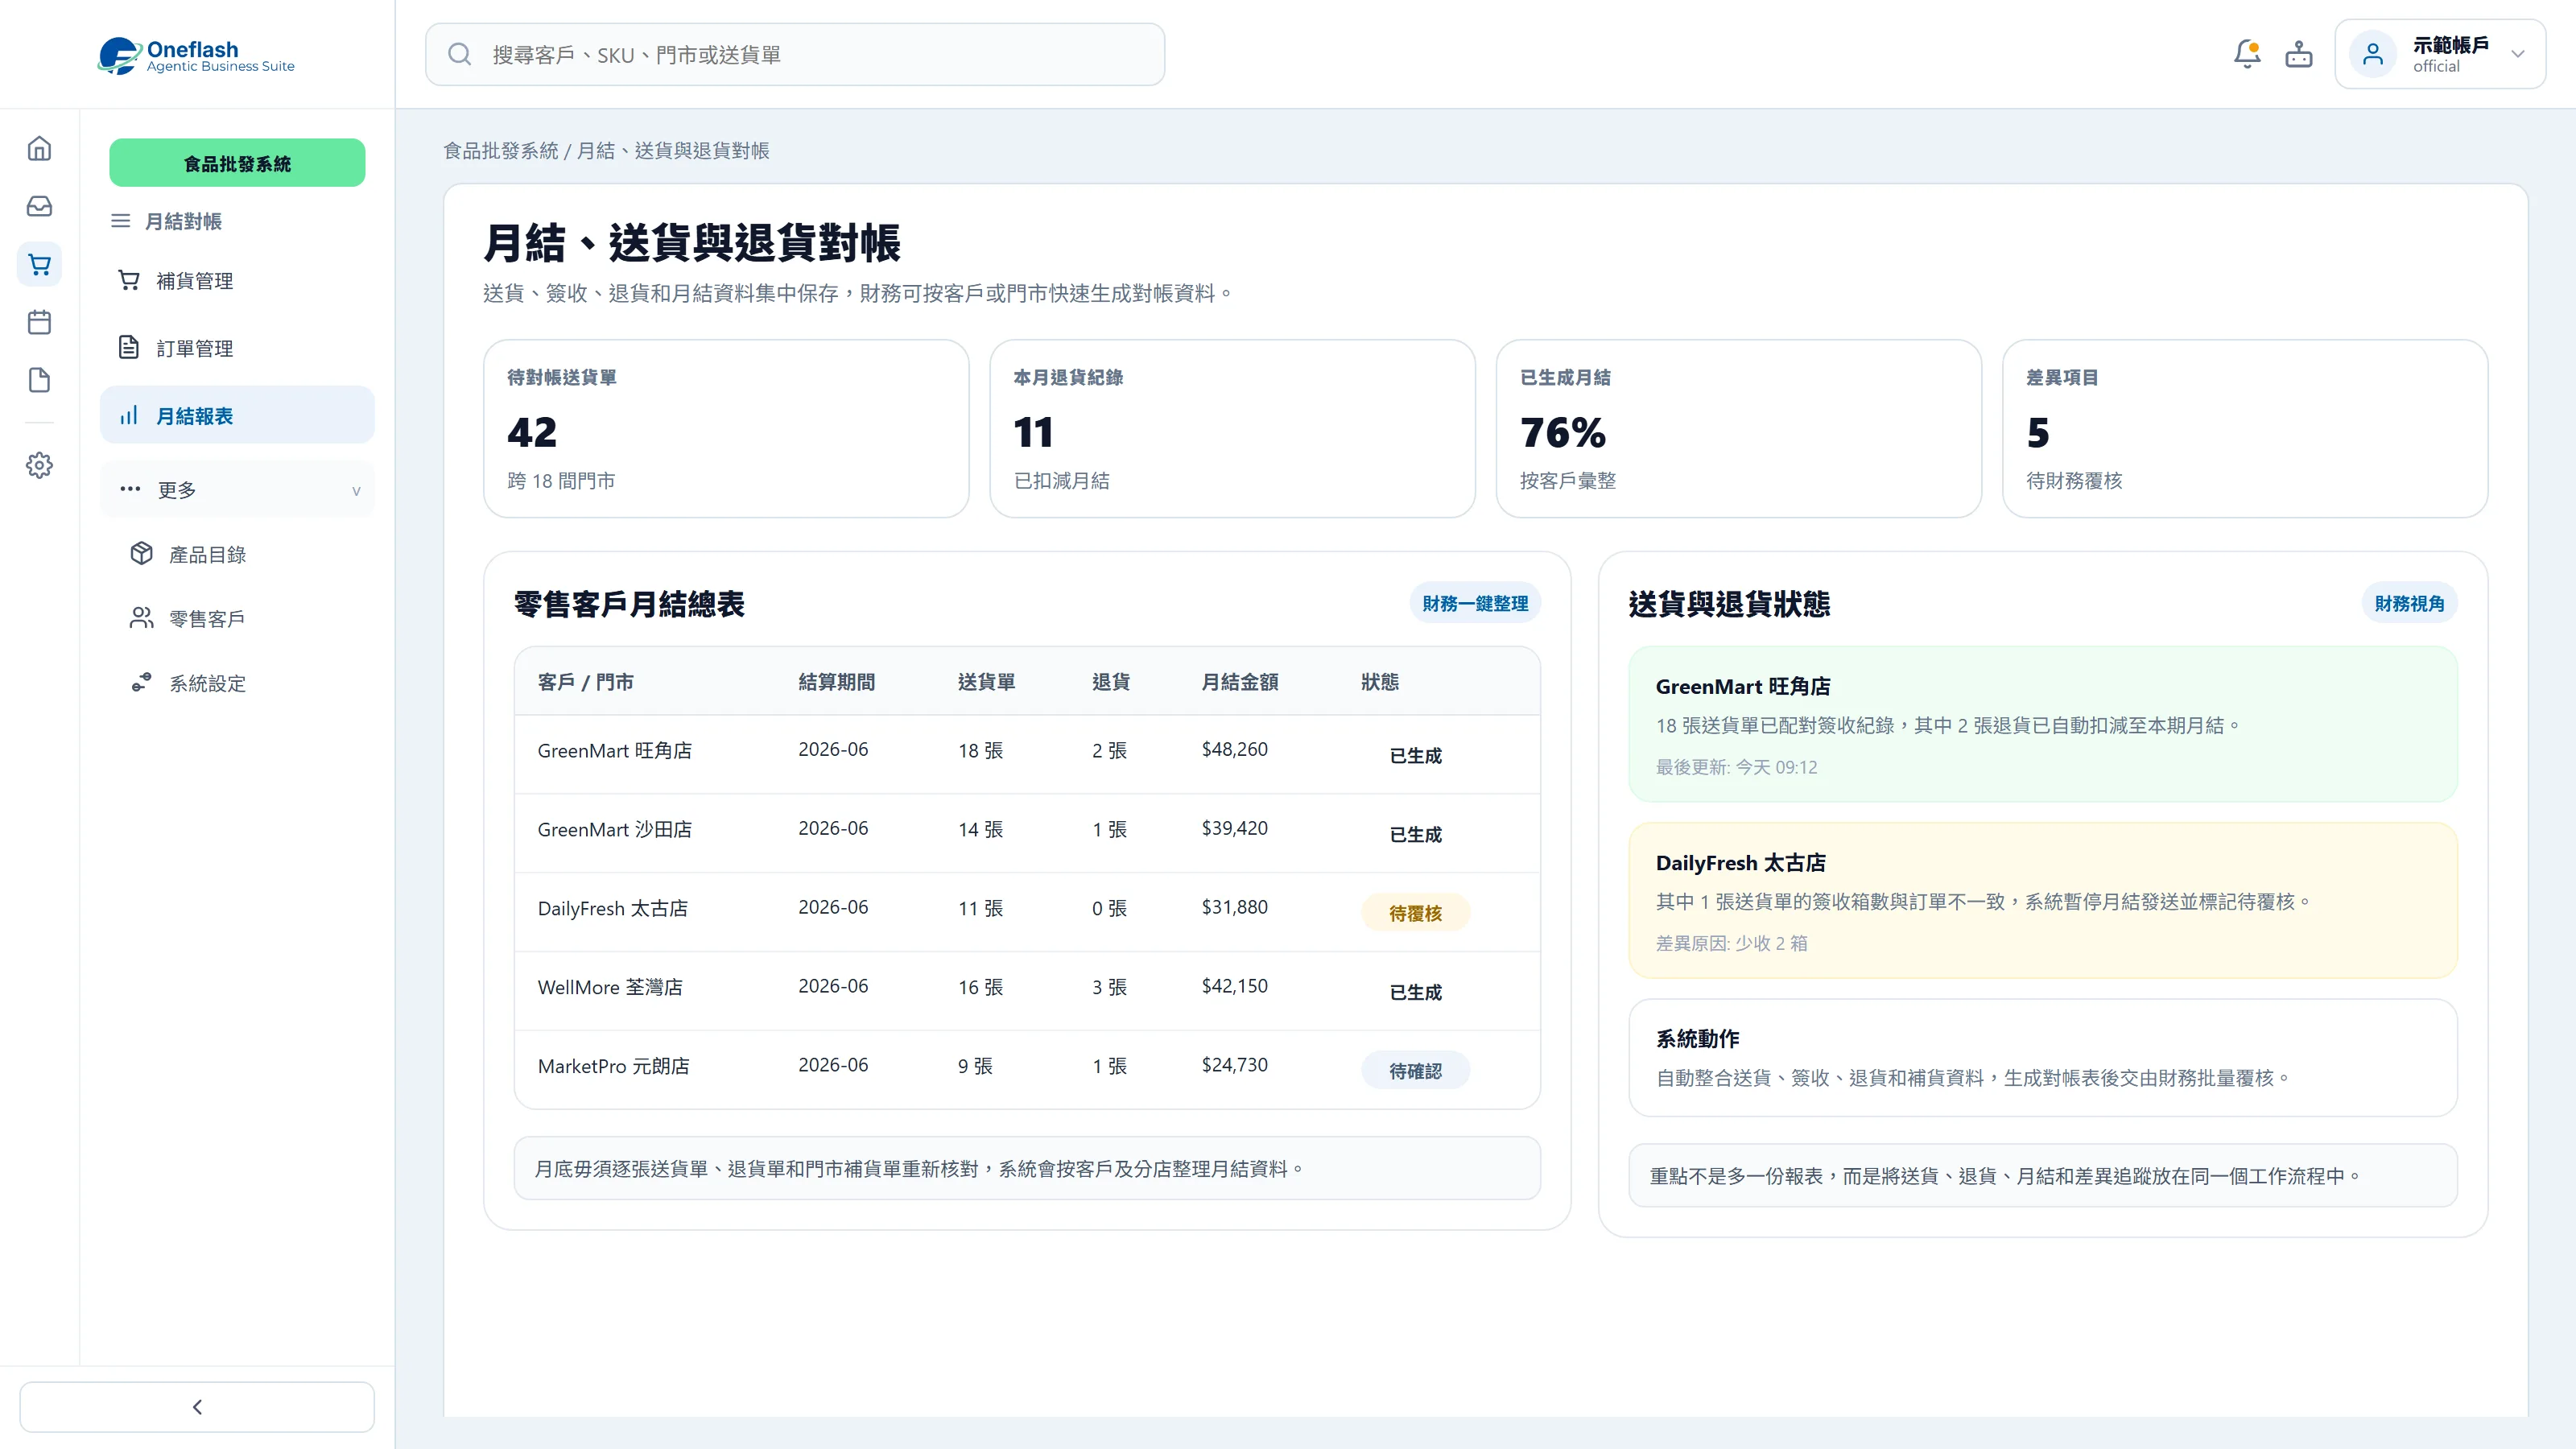Screen dimensions: 2576x1449
Task: Open the 系統動作 card
Action: click(2043, 1058)
